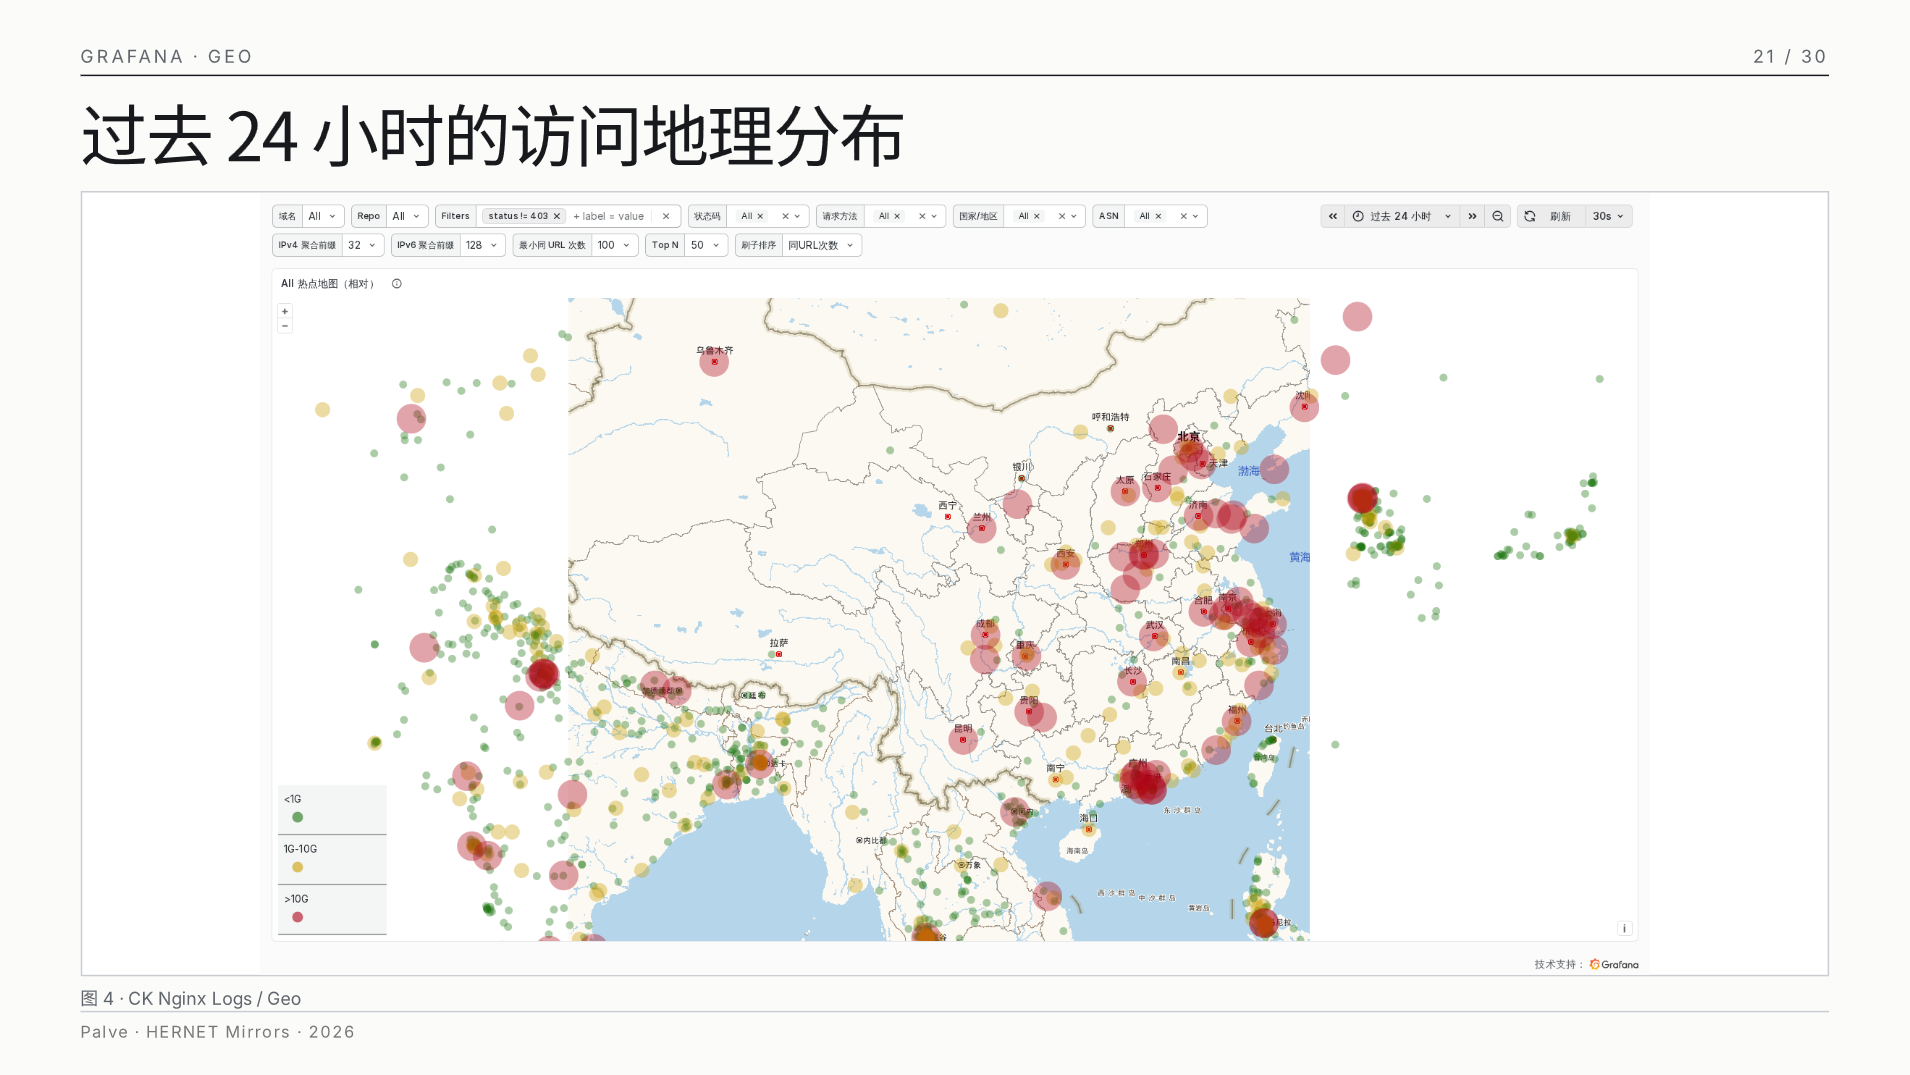Screen dimensions: 1910x1075
Task: Clear the ASN selection
Action: point(1183,216)
